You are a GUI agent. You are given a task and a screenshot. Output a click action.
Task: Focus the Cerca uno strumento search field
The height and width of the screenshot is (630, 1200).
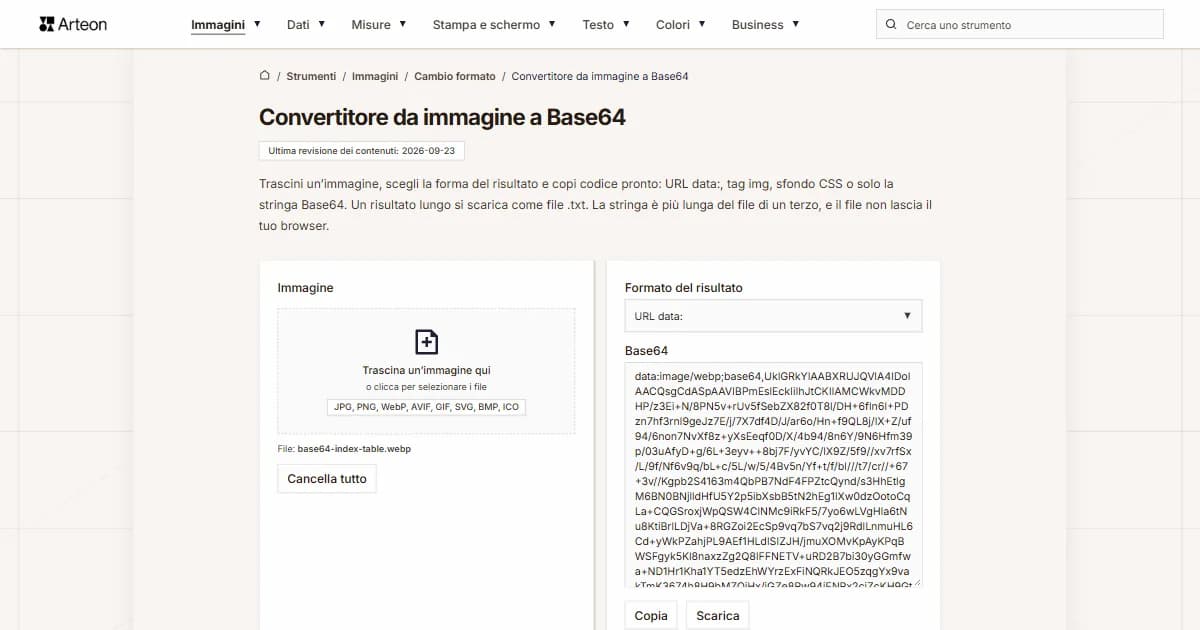coord(1020,25)
